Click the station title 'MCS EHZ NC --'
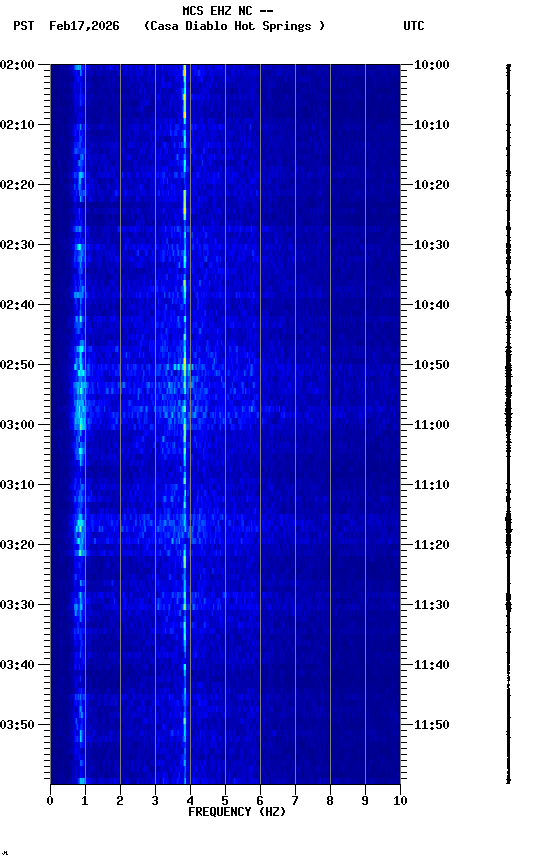The height and width of the screenshot is (864, 552). [x=228, y=10]
